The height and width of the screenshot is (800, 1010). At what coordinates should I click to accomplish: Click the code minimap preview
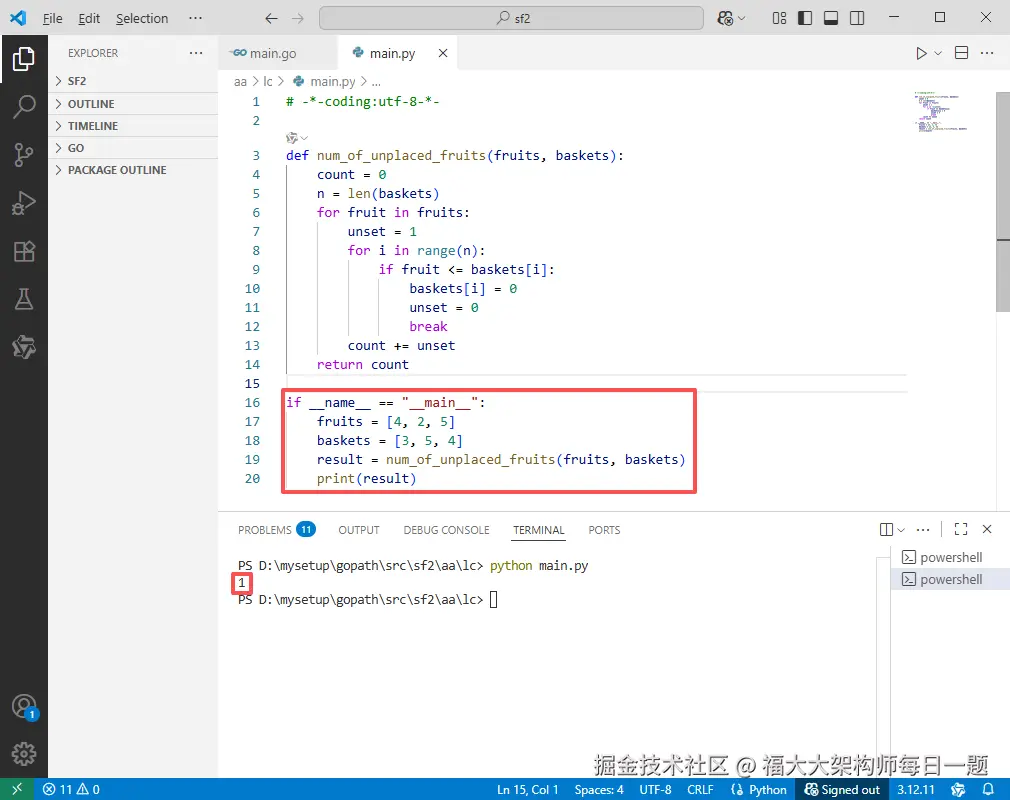[940, 112]
